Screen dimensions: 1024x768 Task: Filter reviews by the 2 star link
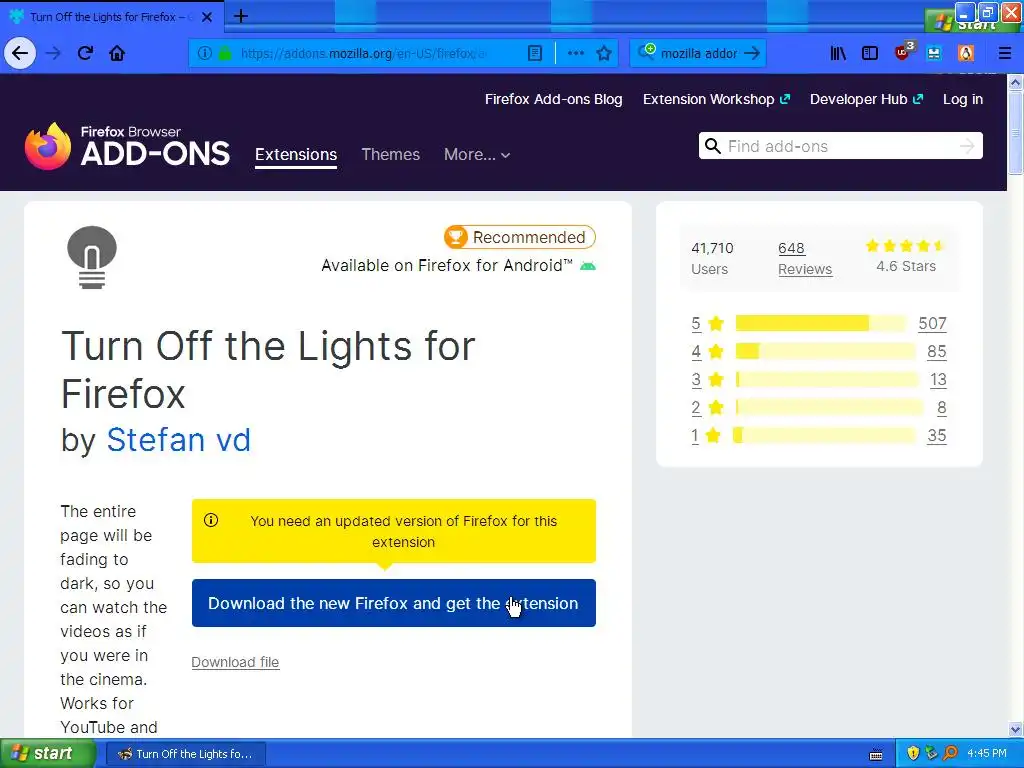click(x=696, y=408)
